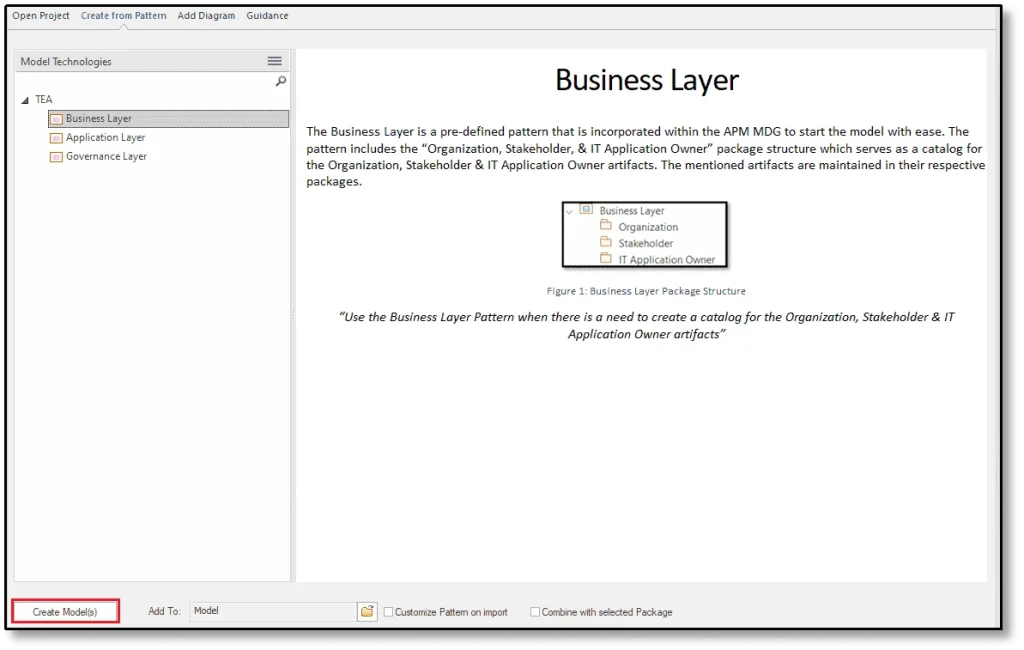Viewport: 1024px width, 650px height.
Task: Switch to Create from Pattern tab
Action: click(x=123, y=15)
